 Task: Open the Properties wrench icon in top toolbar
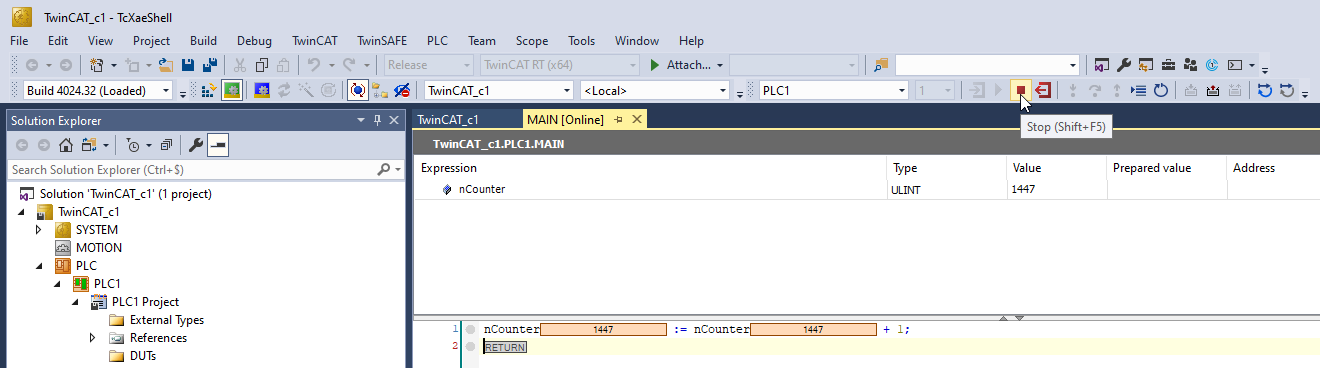pyautogui.click(x=1124, y=65)
